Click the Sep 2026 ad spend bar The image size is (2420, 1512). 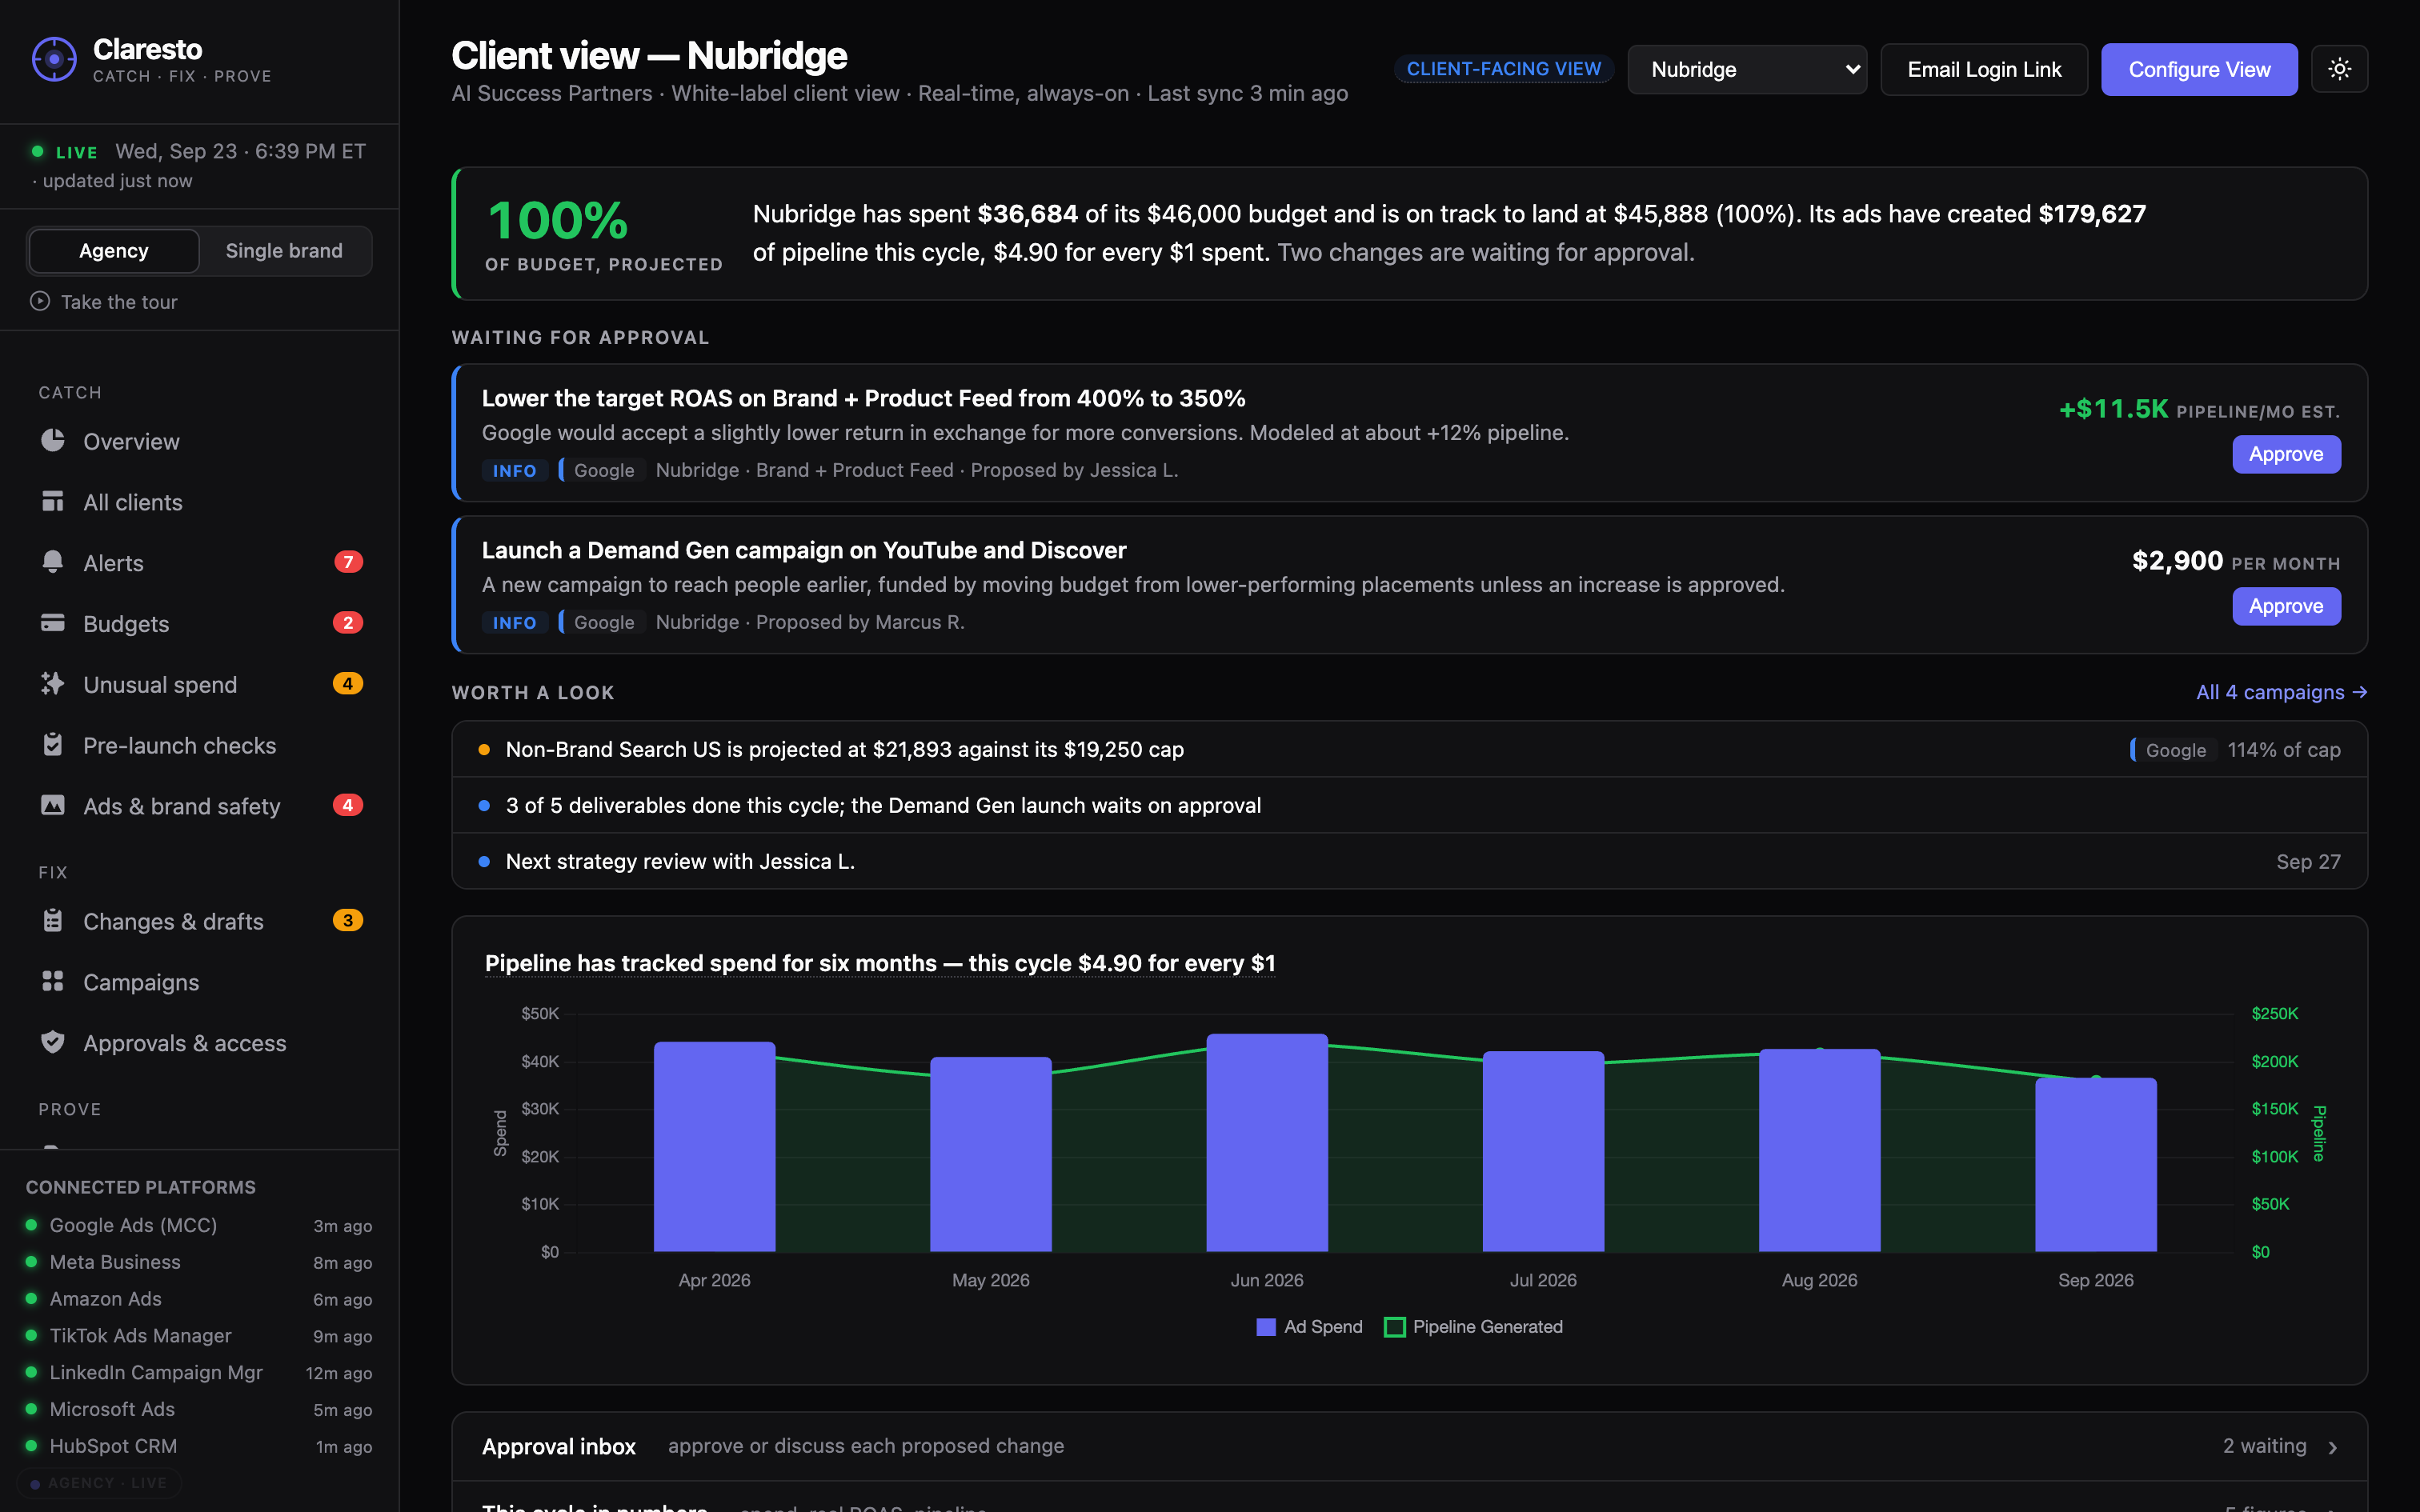[2096, 1164]
